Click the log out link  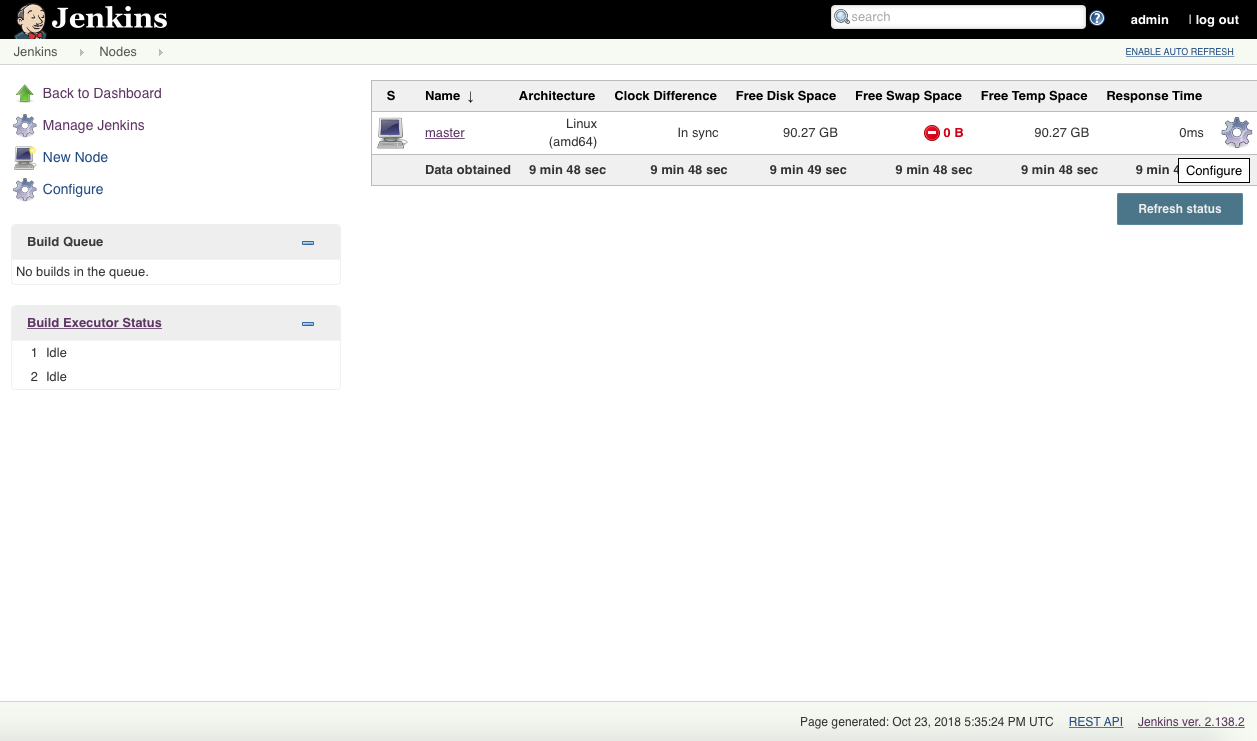click(x=1217, y=19)
